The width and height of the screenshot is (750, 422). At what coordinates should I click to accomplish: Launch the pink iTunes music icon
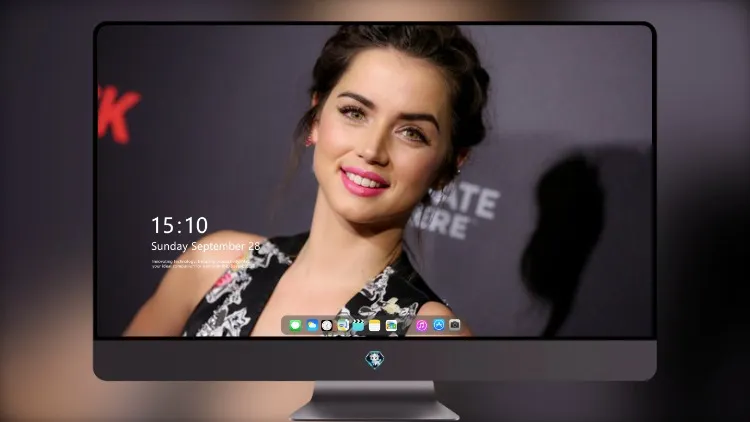tap(421, 325)
